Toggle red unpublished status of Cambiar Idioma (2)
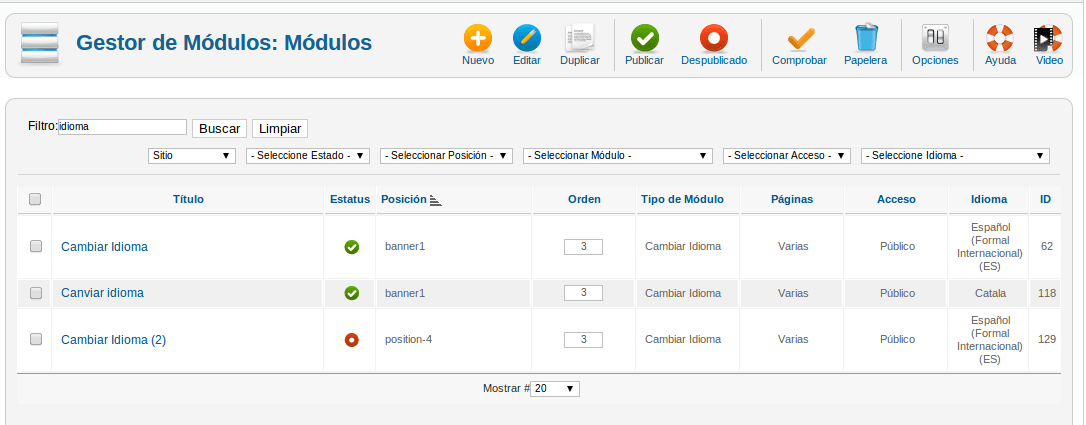 pos(352,340)
